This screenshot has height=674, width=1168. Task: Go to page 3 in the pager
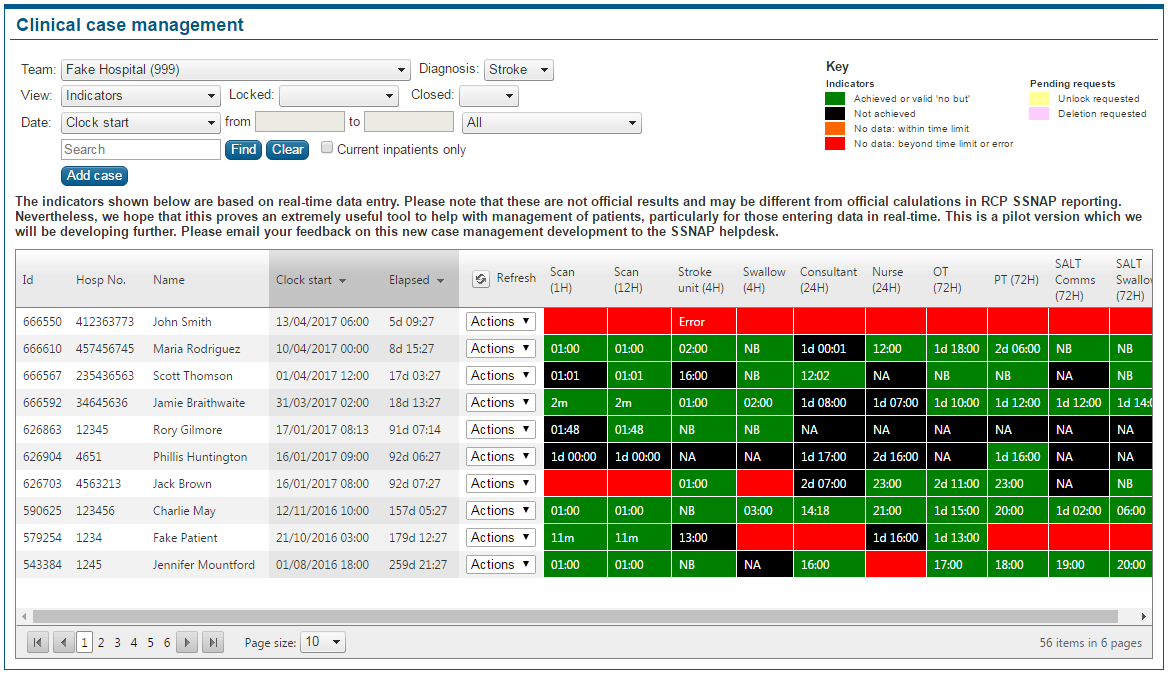point(117,643)
